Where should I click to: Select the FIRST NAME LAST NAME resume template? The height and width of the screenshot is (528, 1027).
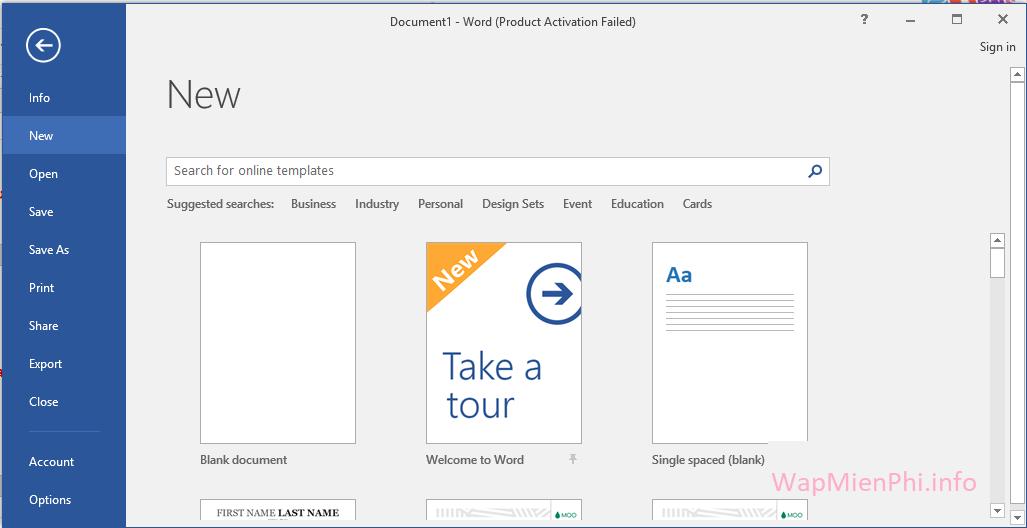click(278, 510)
